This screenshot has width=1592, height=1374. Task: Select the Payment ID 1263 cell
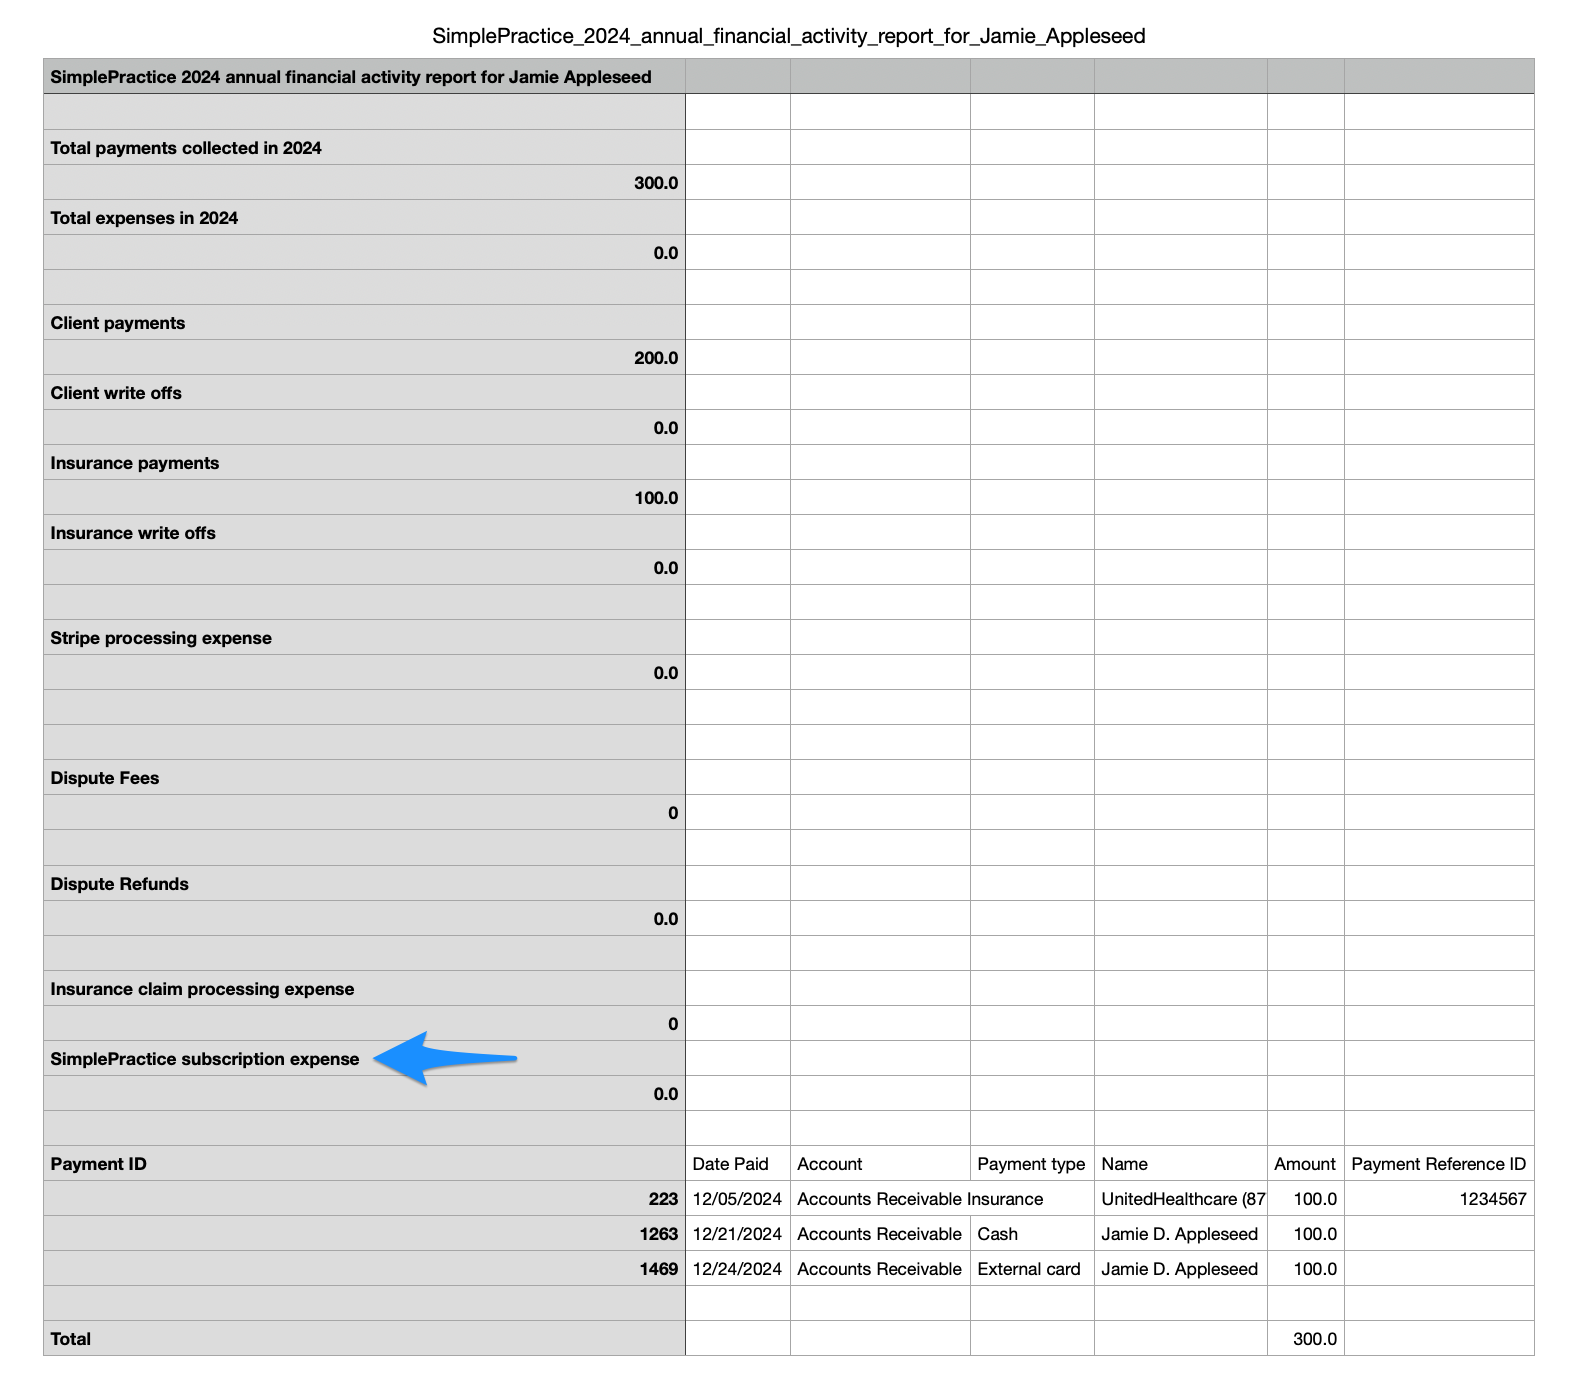click(658, 1234)
